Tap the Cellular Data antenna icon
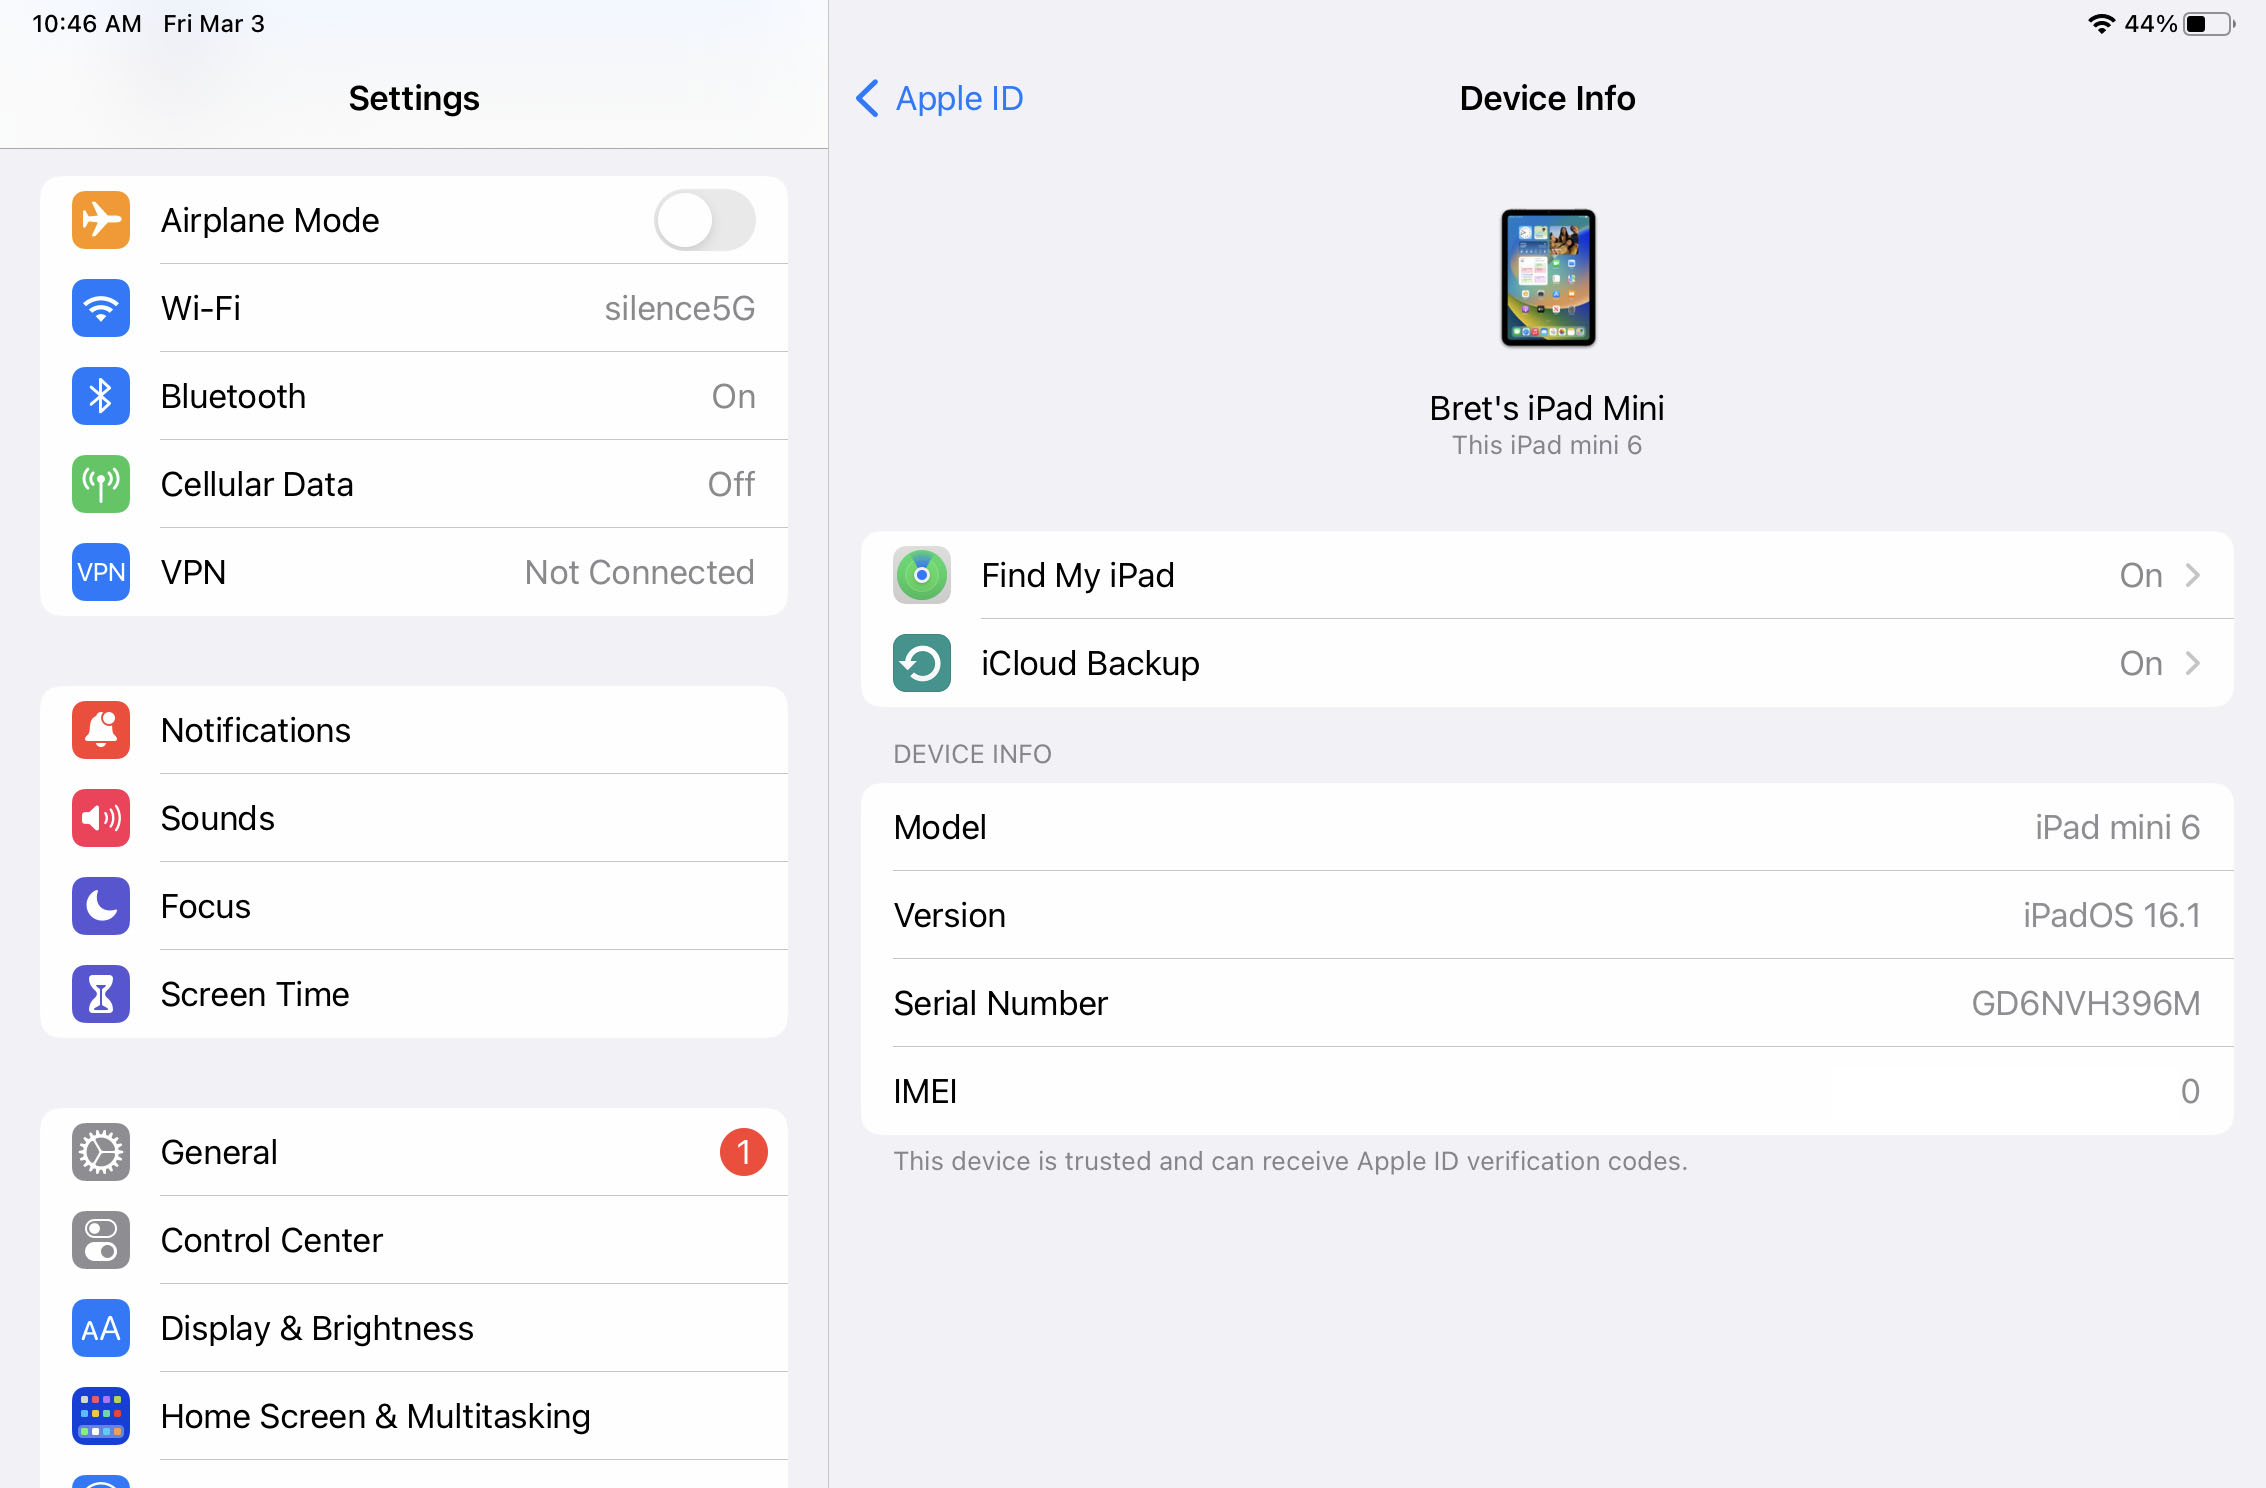The image size is (2266, 1488). [x=101, y=484]
